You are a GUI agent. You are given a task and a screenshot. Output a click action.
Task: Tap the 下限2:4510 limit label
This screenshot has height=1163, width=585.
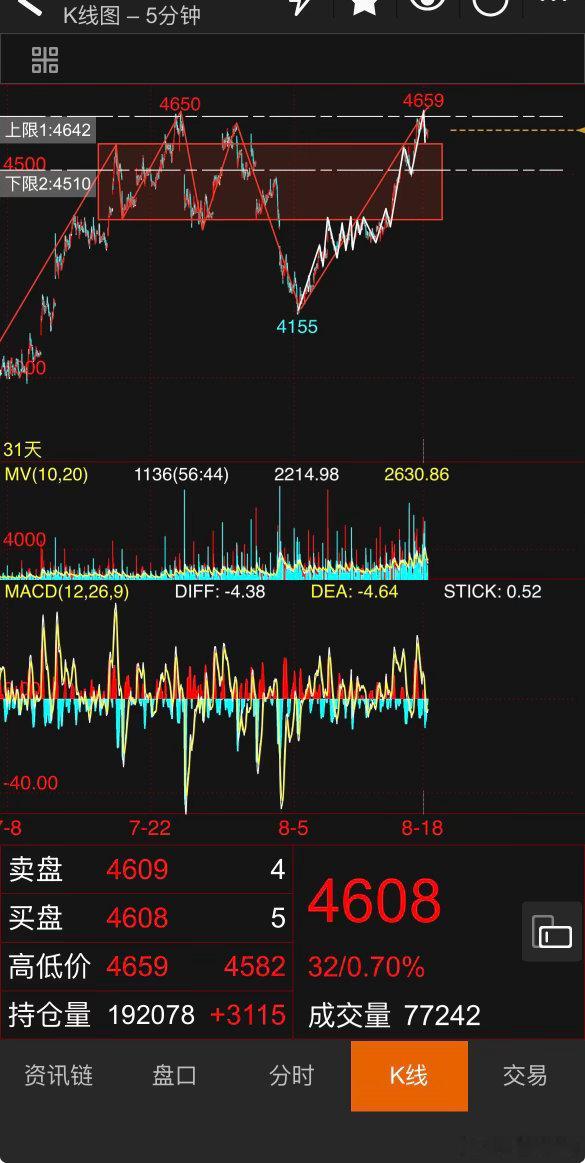[x=47, y=184]
